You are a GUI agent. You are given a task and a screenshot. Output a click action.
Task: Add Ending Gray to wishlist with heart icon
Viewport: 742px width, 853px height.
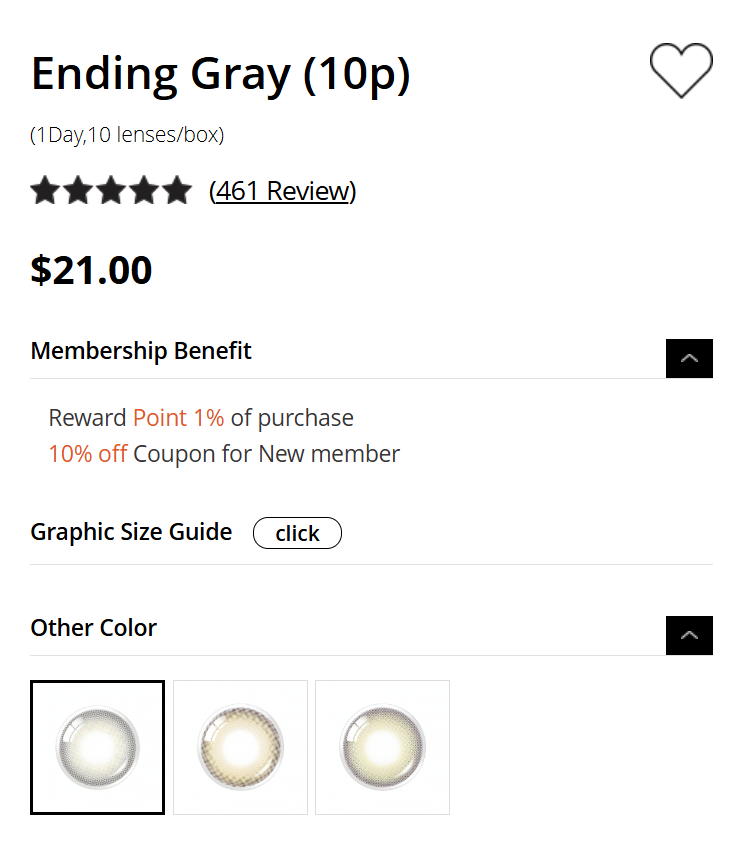tap(681, 71)
